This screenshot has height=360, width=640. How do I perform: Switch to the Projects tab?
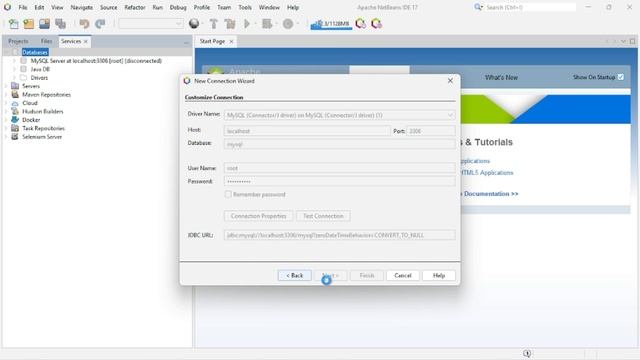pos(18,41)
